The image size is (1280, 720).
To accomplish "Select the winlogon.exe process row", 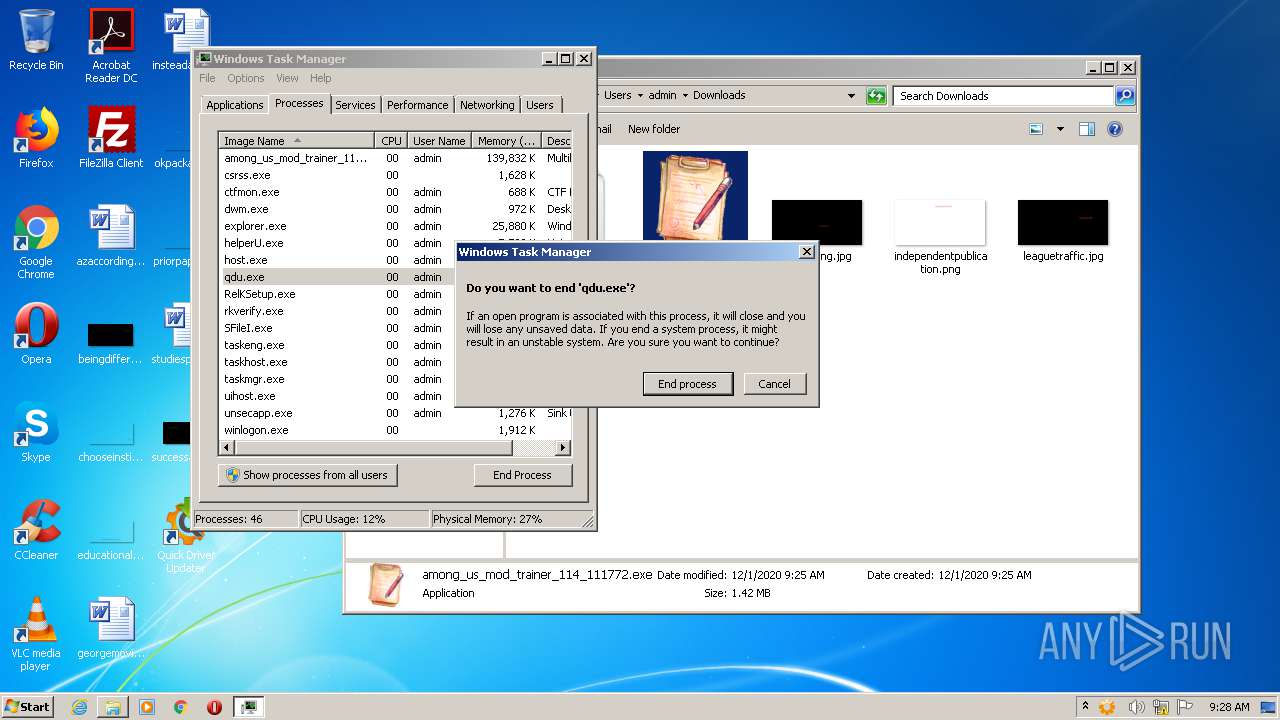I will click(396, 430).
